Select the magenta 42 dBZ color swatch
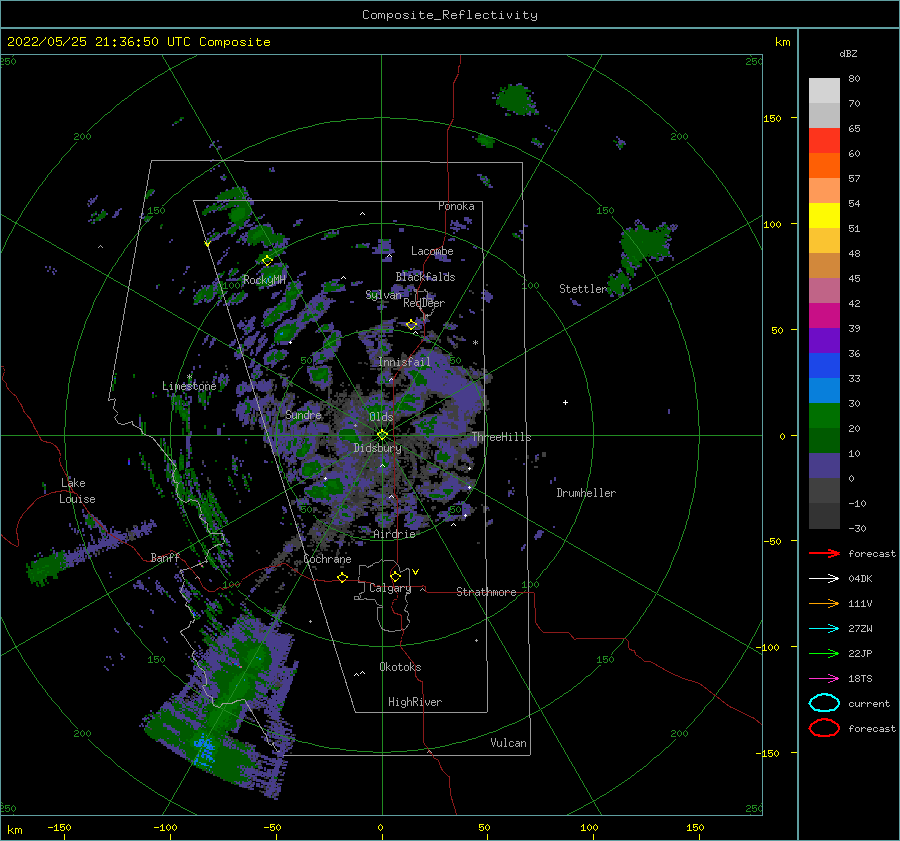The image size is (900, 841). coord(824,316)
